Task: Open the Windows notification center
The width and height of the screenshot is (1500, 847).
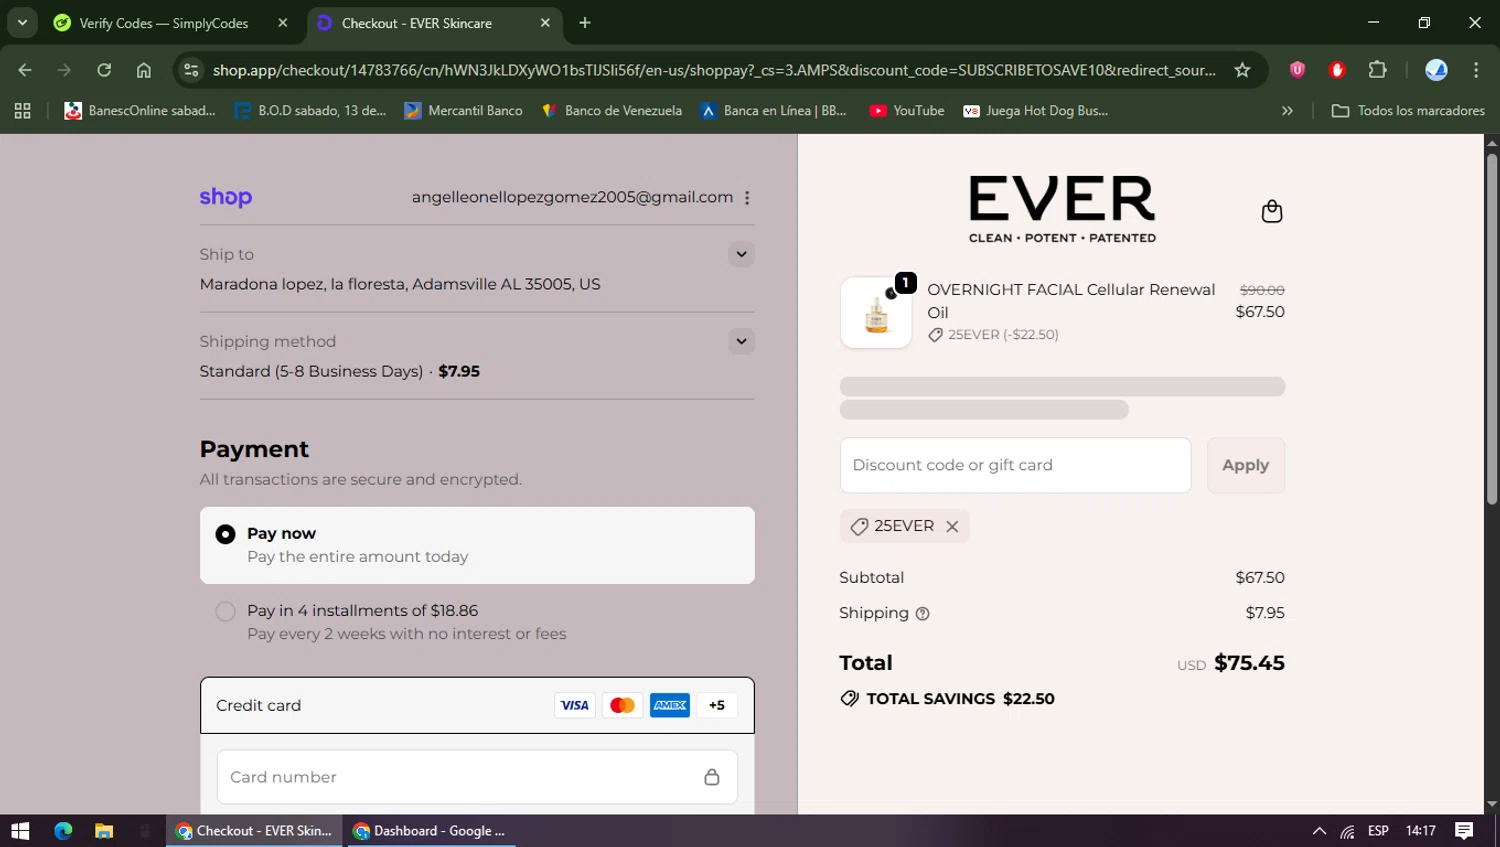Action: [1464, 831]
